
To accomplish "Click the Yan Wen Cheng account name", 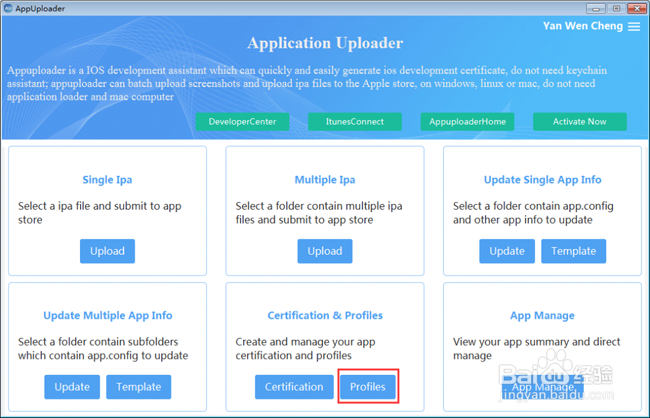I will 582,26.
